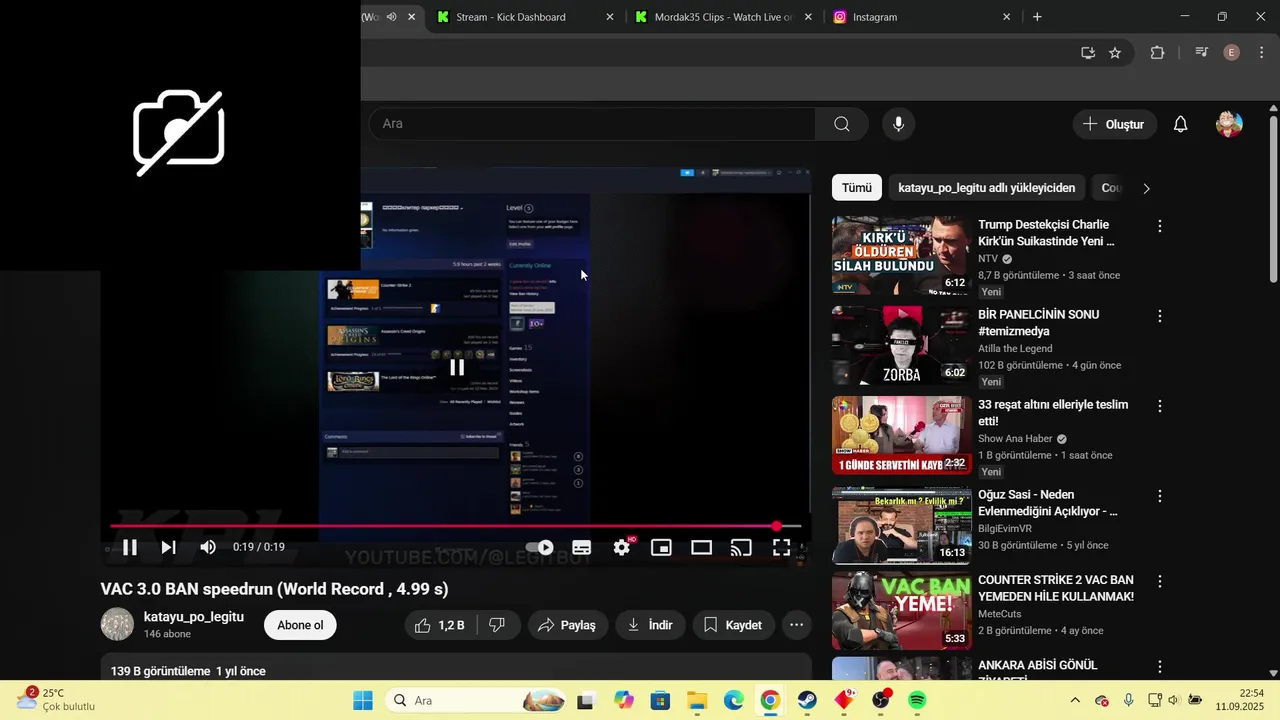
Task: Open File Explorer from the taskbar
Action: click(x=697, y=701)
